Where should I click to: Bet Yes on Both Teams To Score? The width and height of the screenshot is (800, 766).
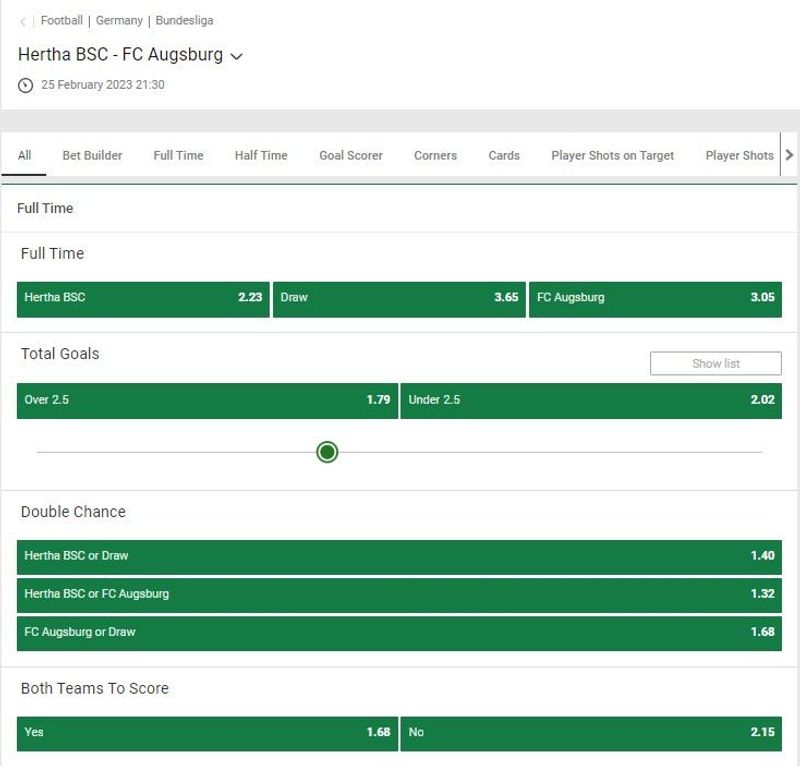coord(207,734)
